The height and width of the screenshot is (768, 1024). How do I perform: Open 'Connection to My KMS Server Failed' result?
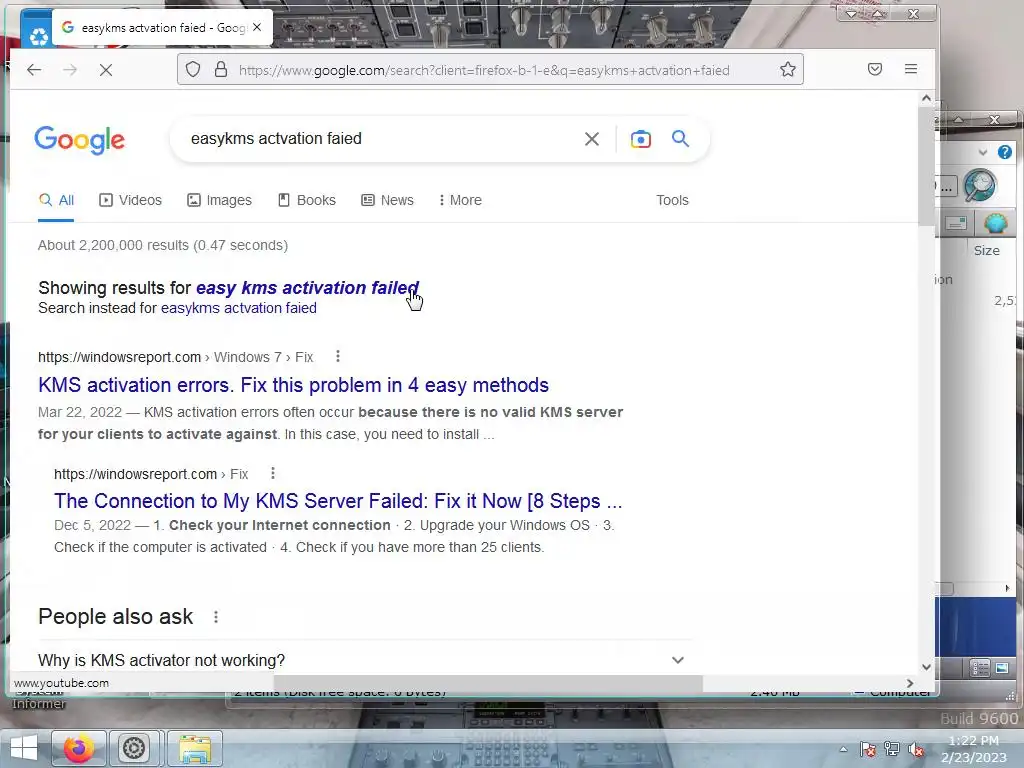[338, 501]
